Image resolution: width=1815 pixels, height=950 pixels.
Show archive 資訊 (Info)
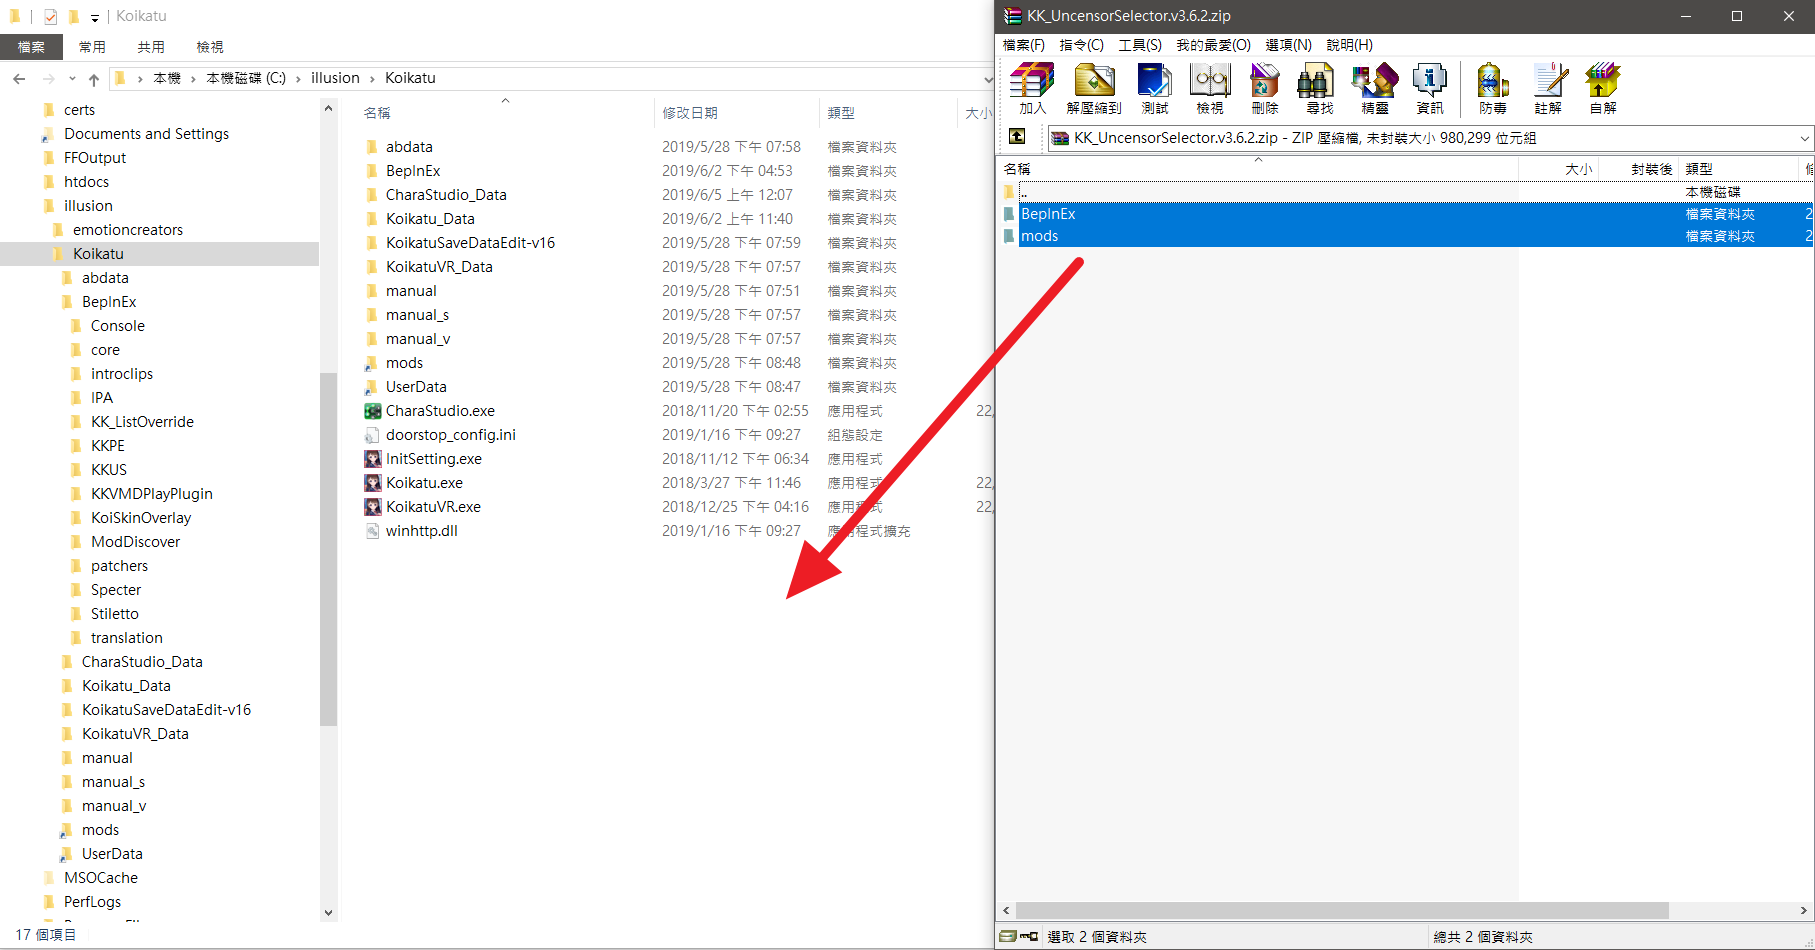tap(1429, 88)
